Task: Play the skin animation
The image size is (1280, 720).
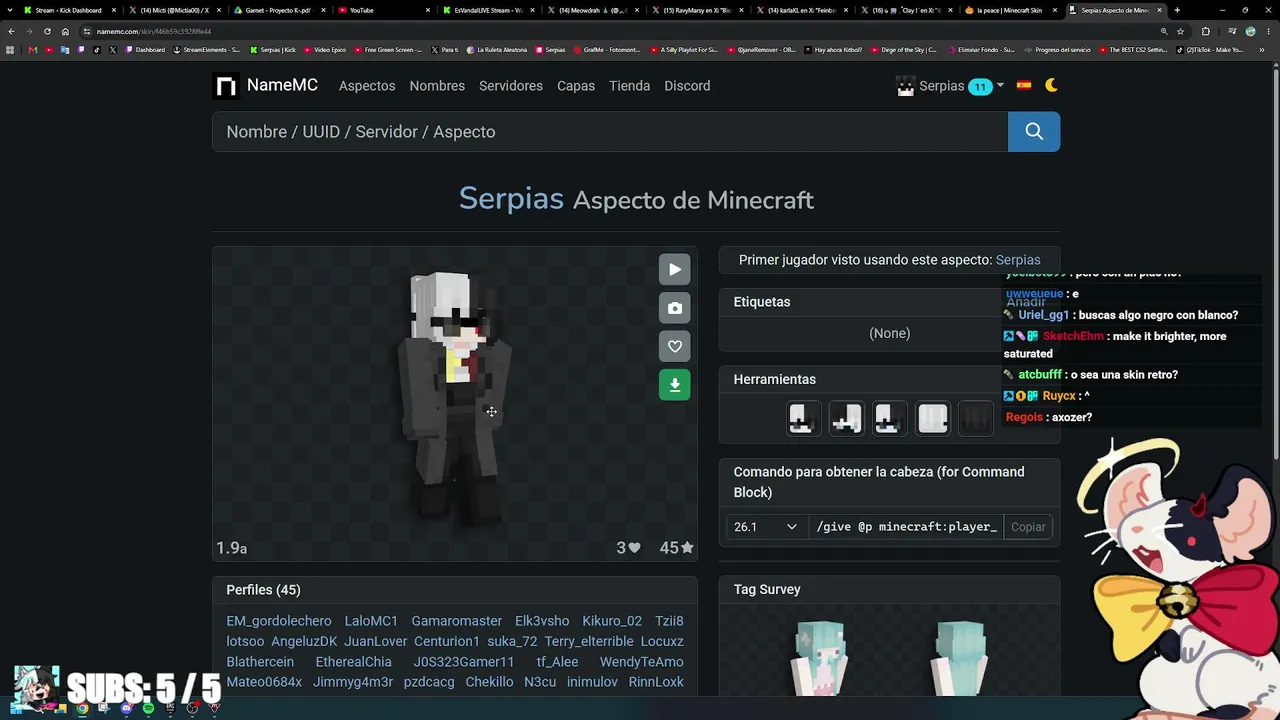Action: pyautogui.click(x=675, y=270)
